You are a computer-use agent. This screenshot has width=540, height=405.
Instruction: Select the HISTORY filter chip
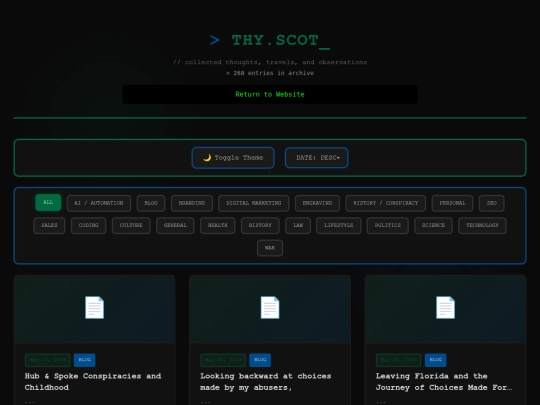coord(260,226)
